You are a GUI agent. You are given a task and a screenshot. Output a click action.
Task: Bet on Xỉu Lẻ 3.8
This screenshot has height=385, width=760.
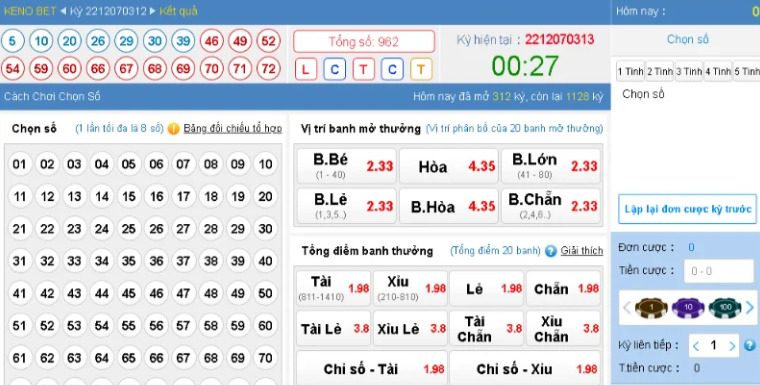point(410,328)
